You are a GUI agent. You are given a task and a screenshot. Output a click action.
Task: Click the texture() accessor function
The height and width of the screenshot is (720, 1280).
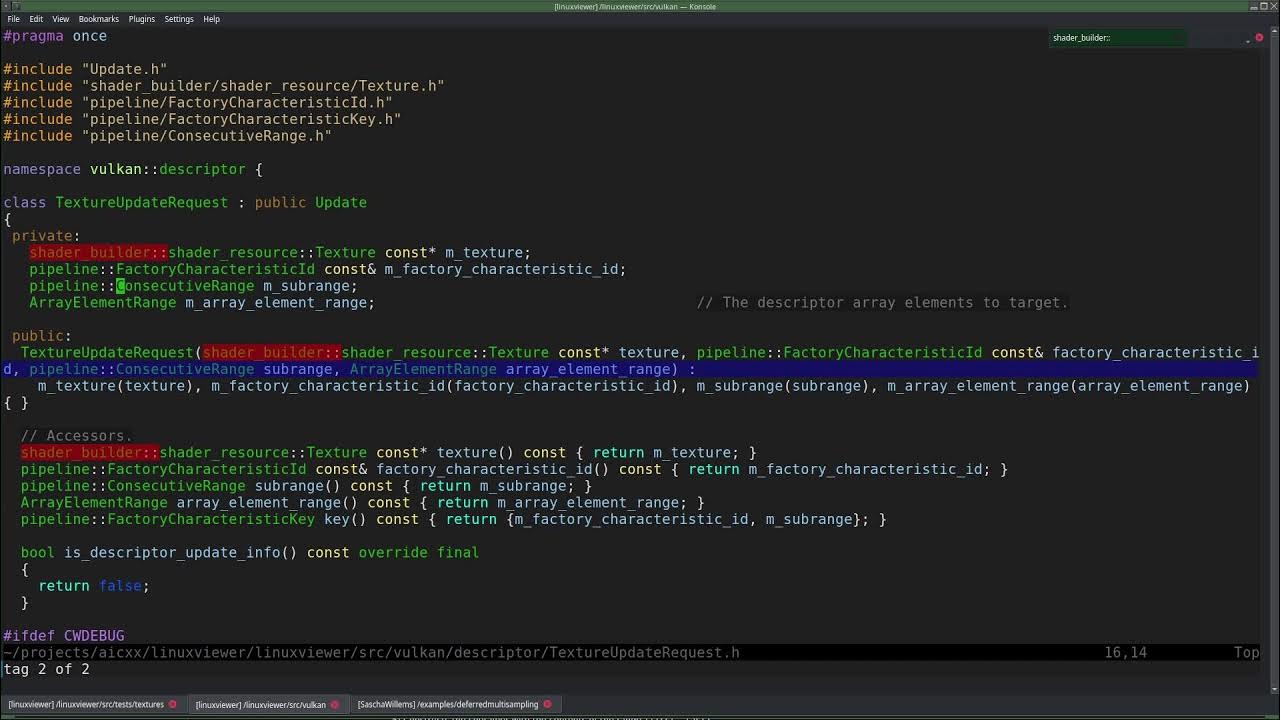(389, 452)
